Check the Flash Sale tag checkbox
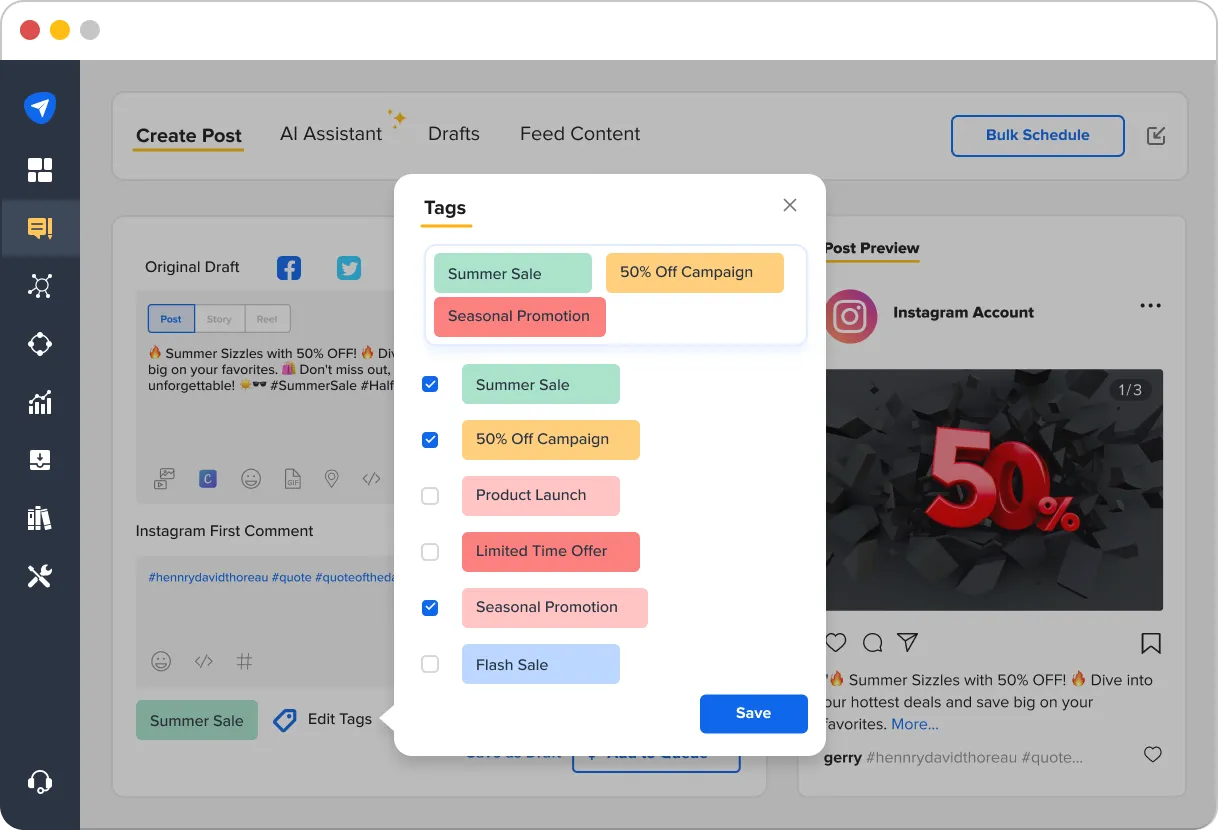 (x=430, y=664)
